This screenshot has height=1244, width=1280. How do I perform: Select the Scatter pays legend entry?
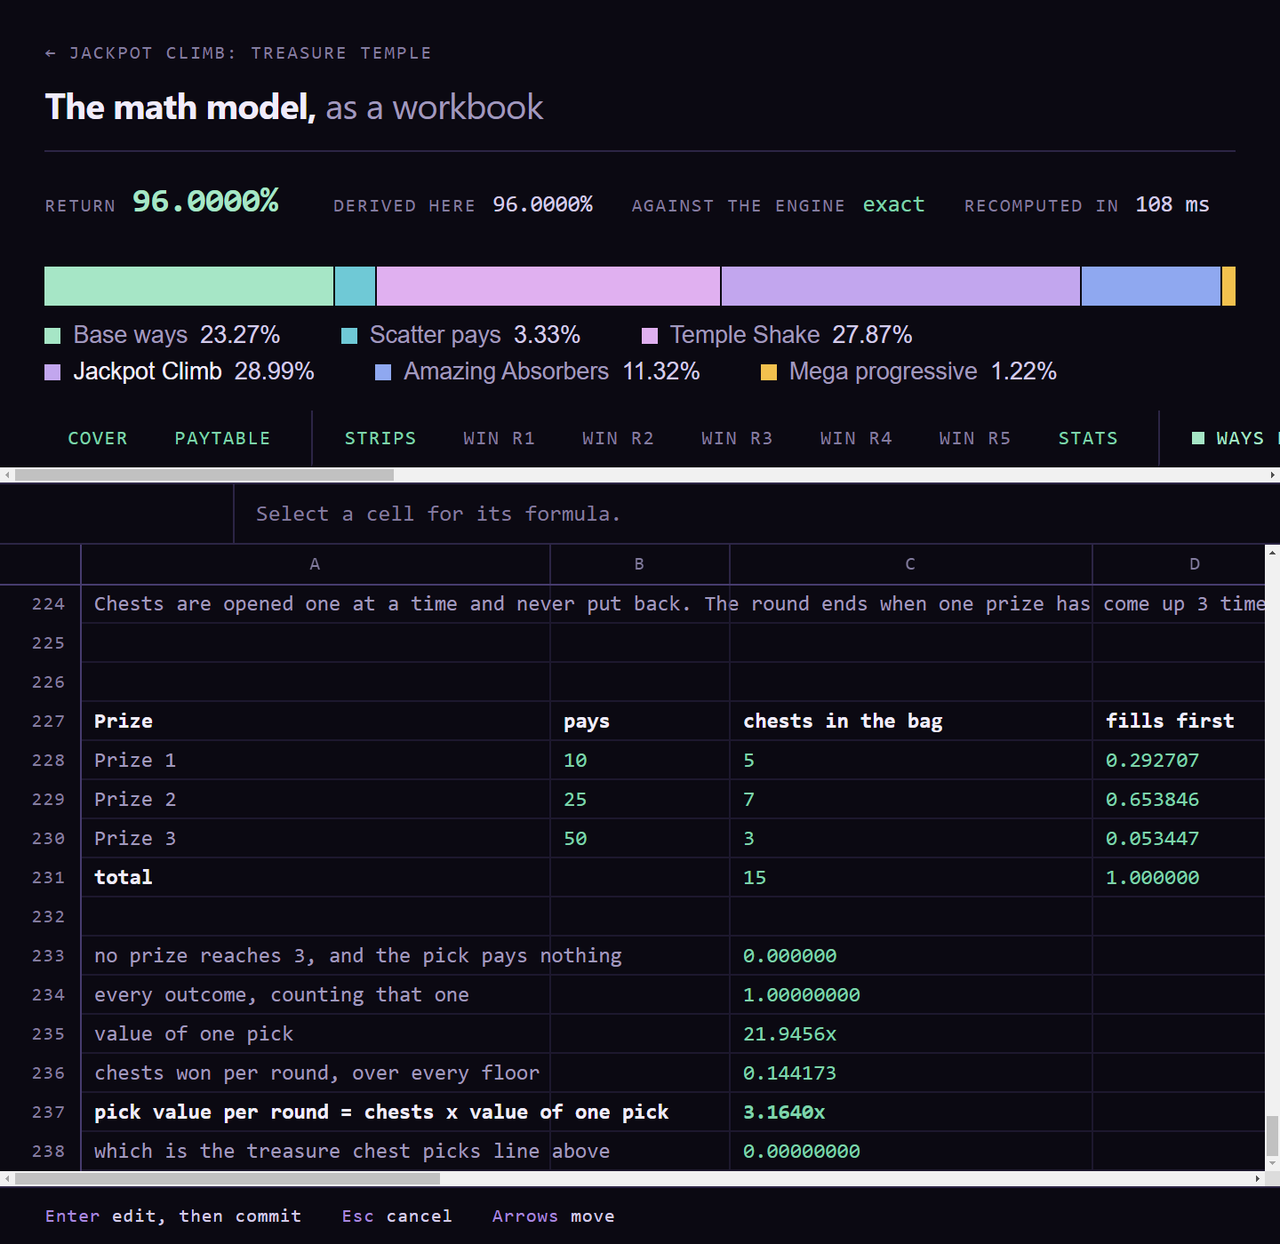pos(461,335)
